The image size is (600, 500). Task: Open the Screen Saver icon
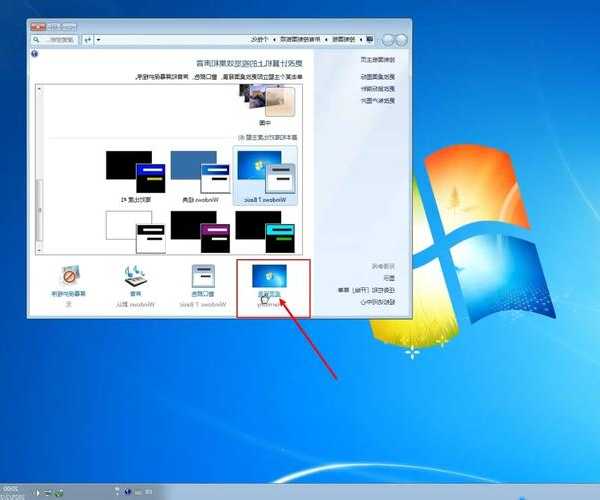tap(70, 281)
